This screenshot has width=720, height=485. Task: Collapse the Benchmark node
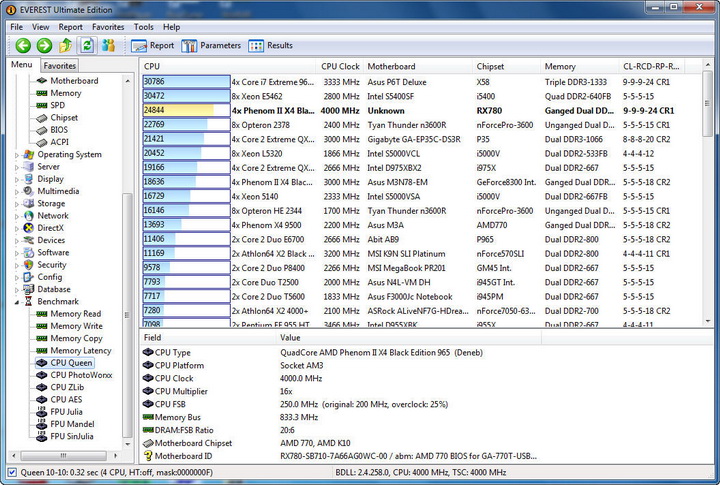pos(17,302)
